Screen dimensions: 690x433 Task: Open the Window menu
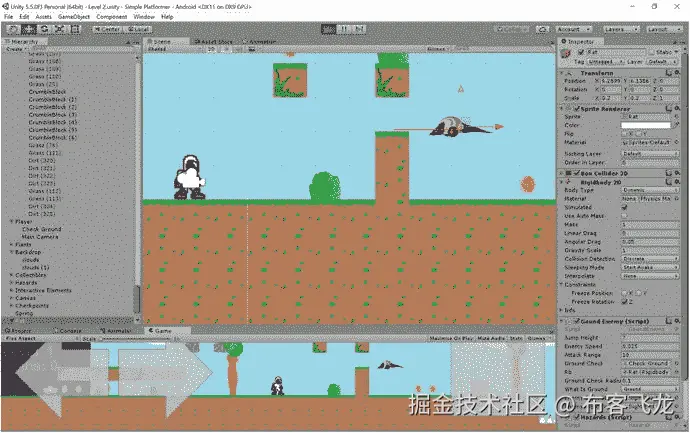tap(144, 17)
